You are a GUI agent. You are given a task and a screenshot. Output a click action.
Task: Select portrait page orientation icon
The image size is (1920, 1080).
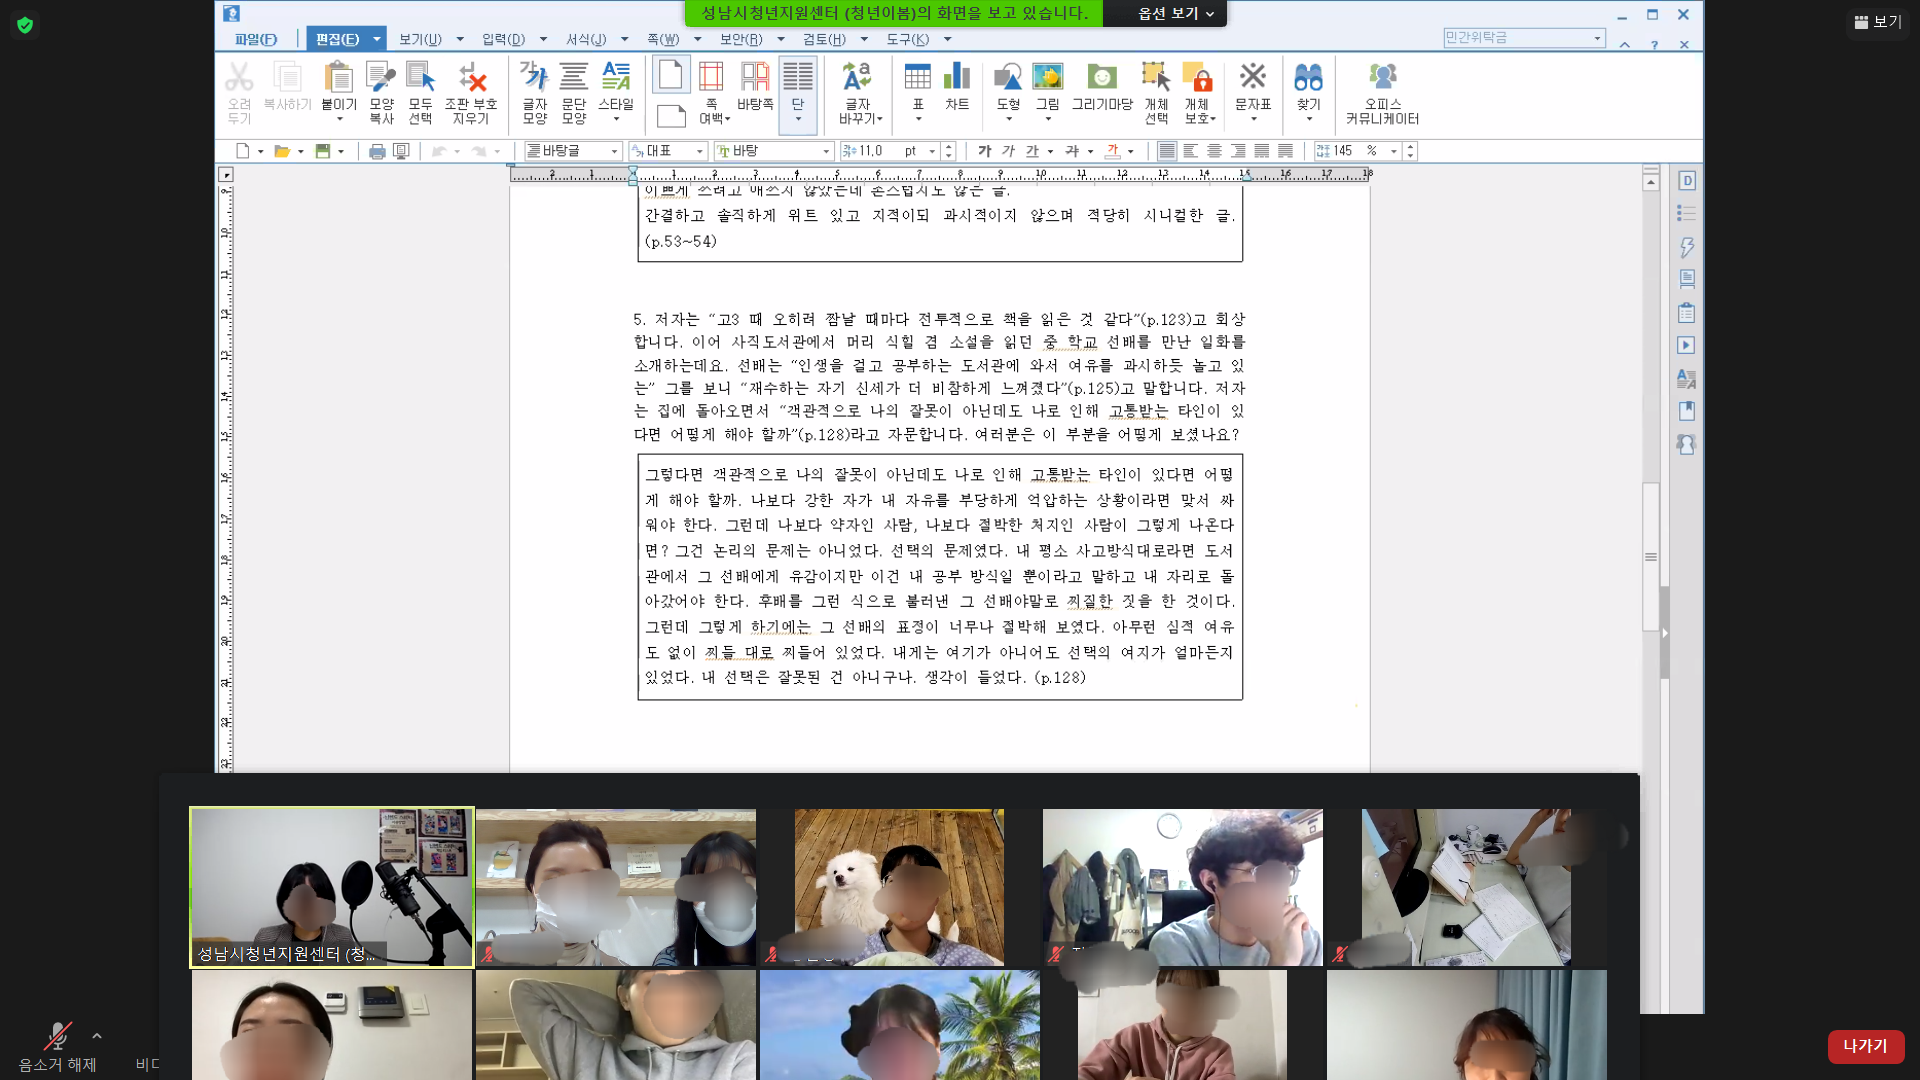tap(671, 75)
